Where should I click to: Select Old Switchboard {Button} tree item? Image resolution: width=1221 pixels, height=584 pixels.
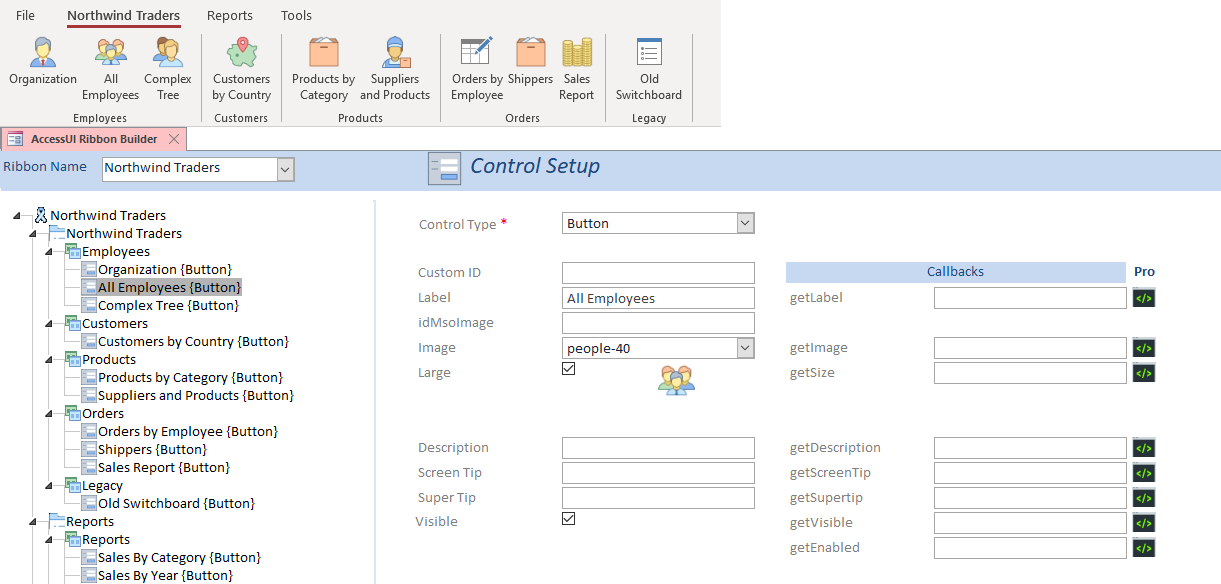176,504
